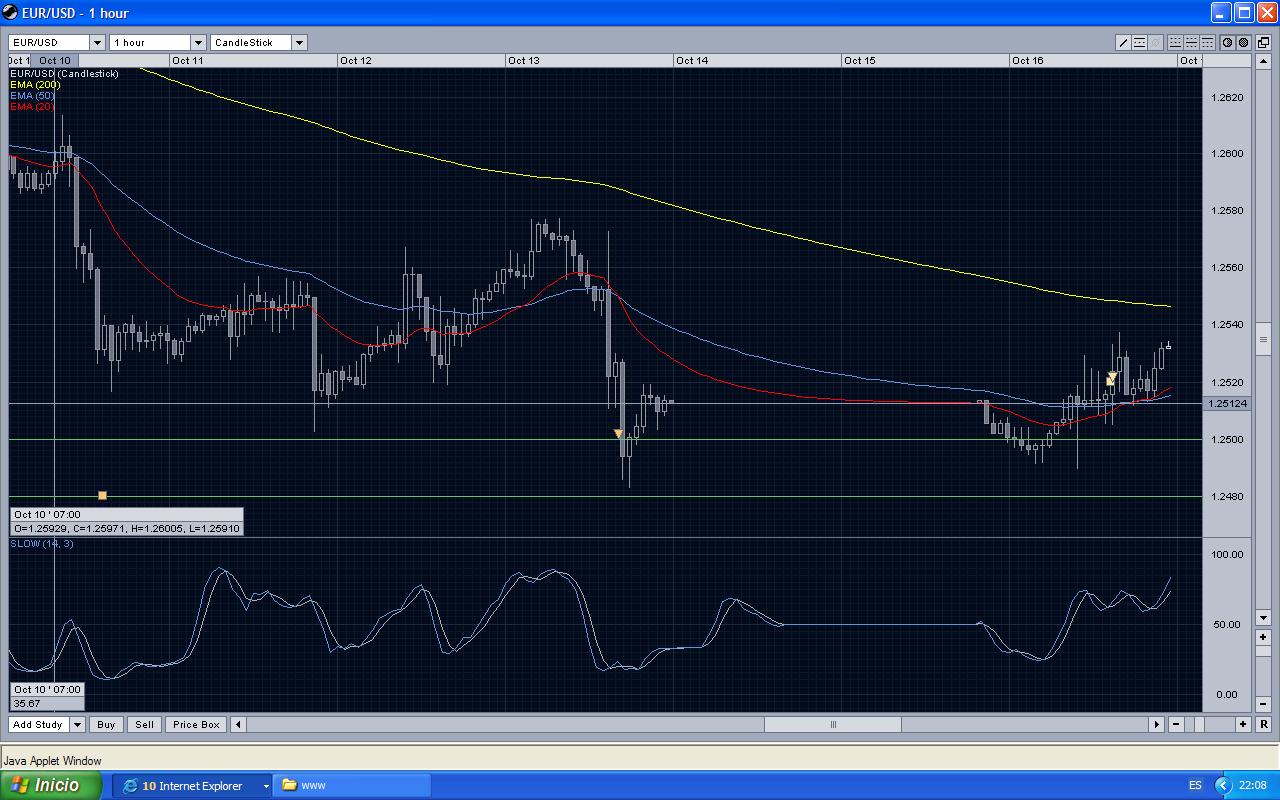Click the Sell button

pyautogui.click(x=145, y=724)
